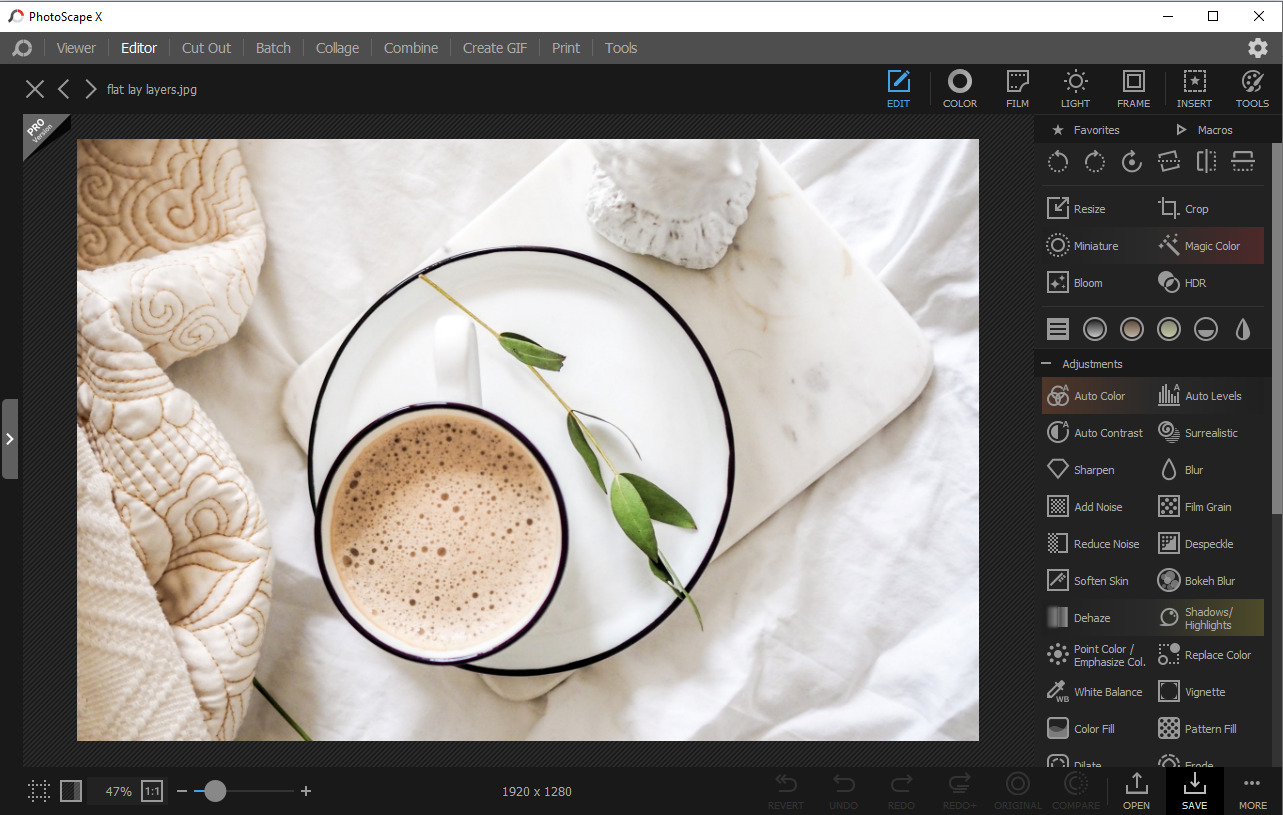Expand the left side panel arrow
1283x815 pixels.
tap(9, 438)
